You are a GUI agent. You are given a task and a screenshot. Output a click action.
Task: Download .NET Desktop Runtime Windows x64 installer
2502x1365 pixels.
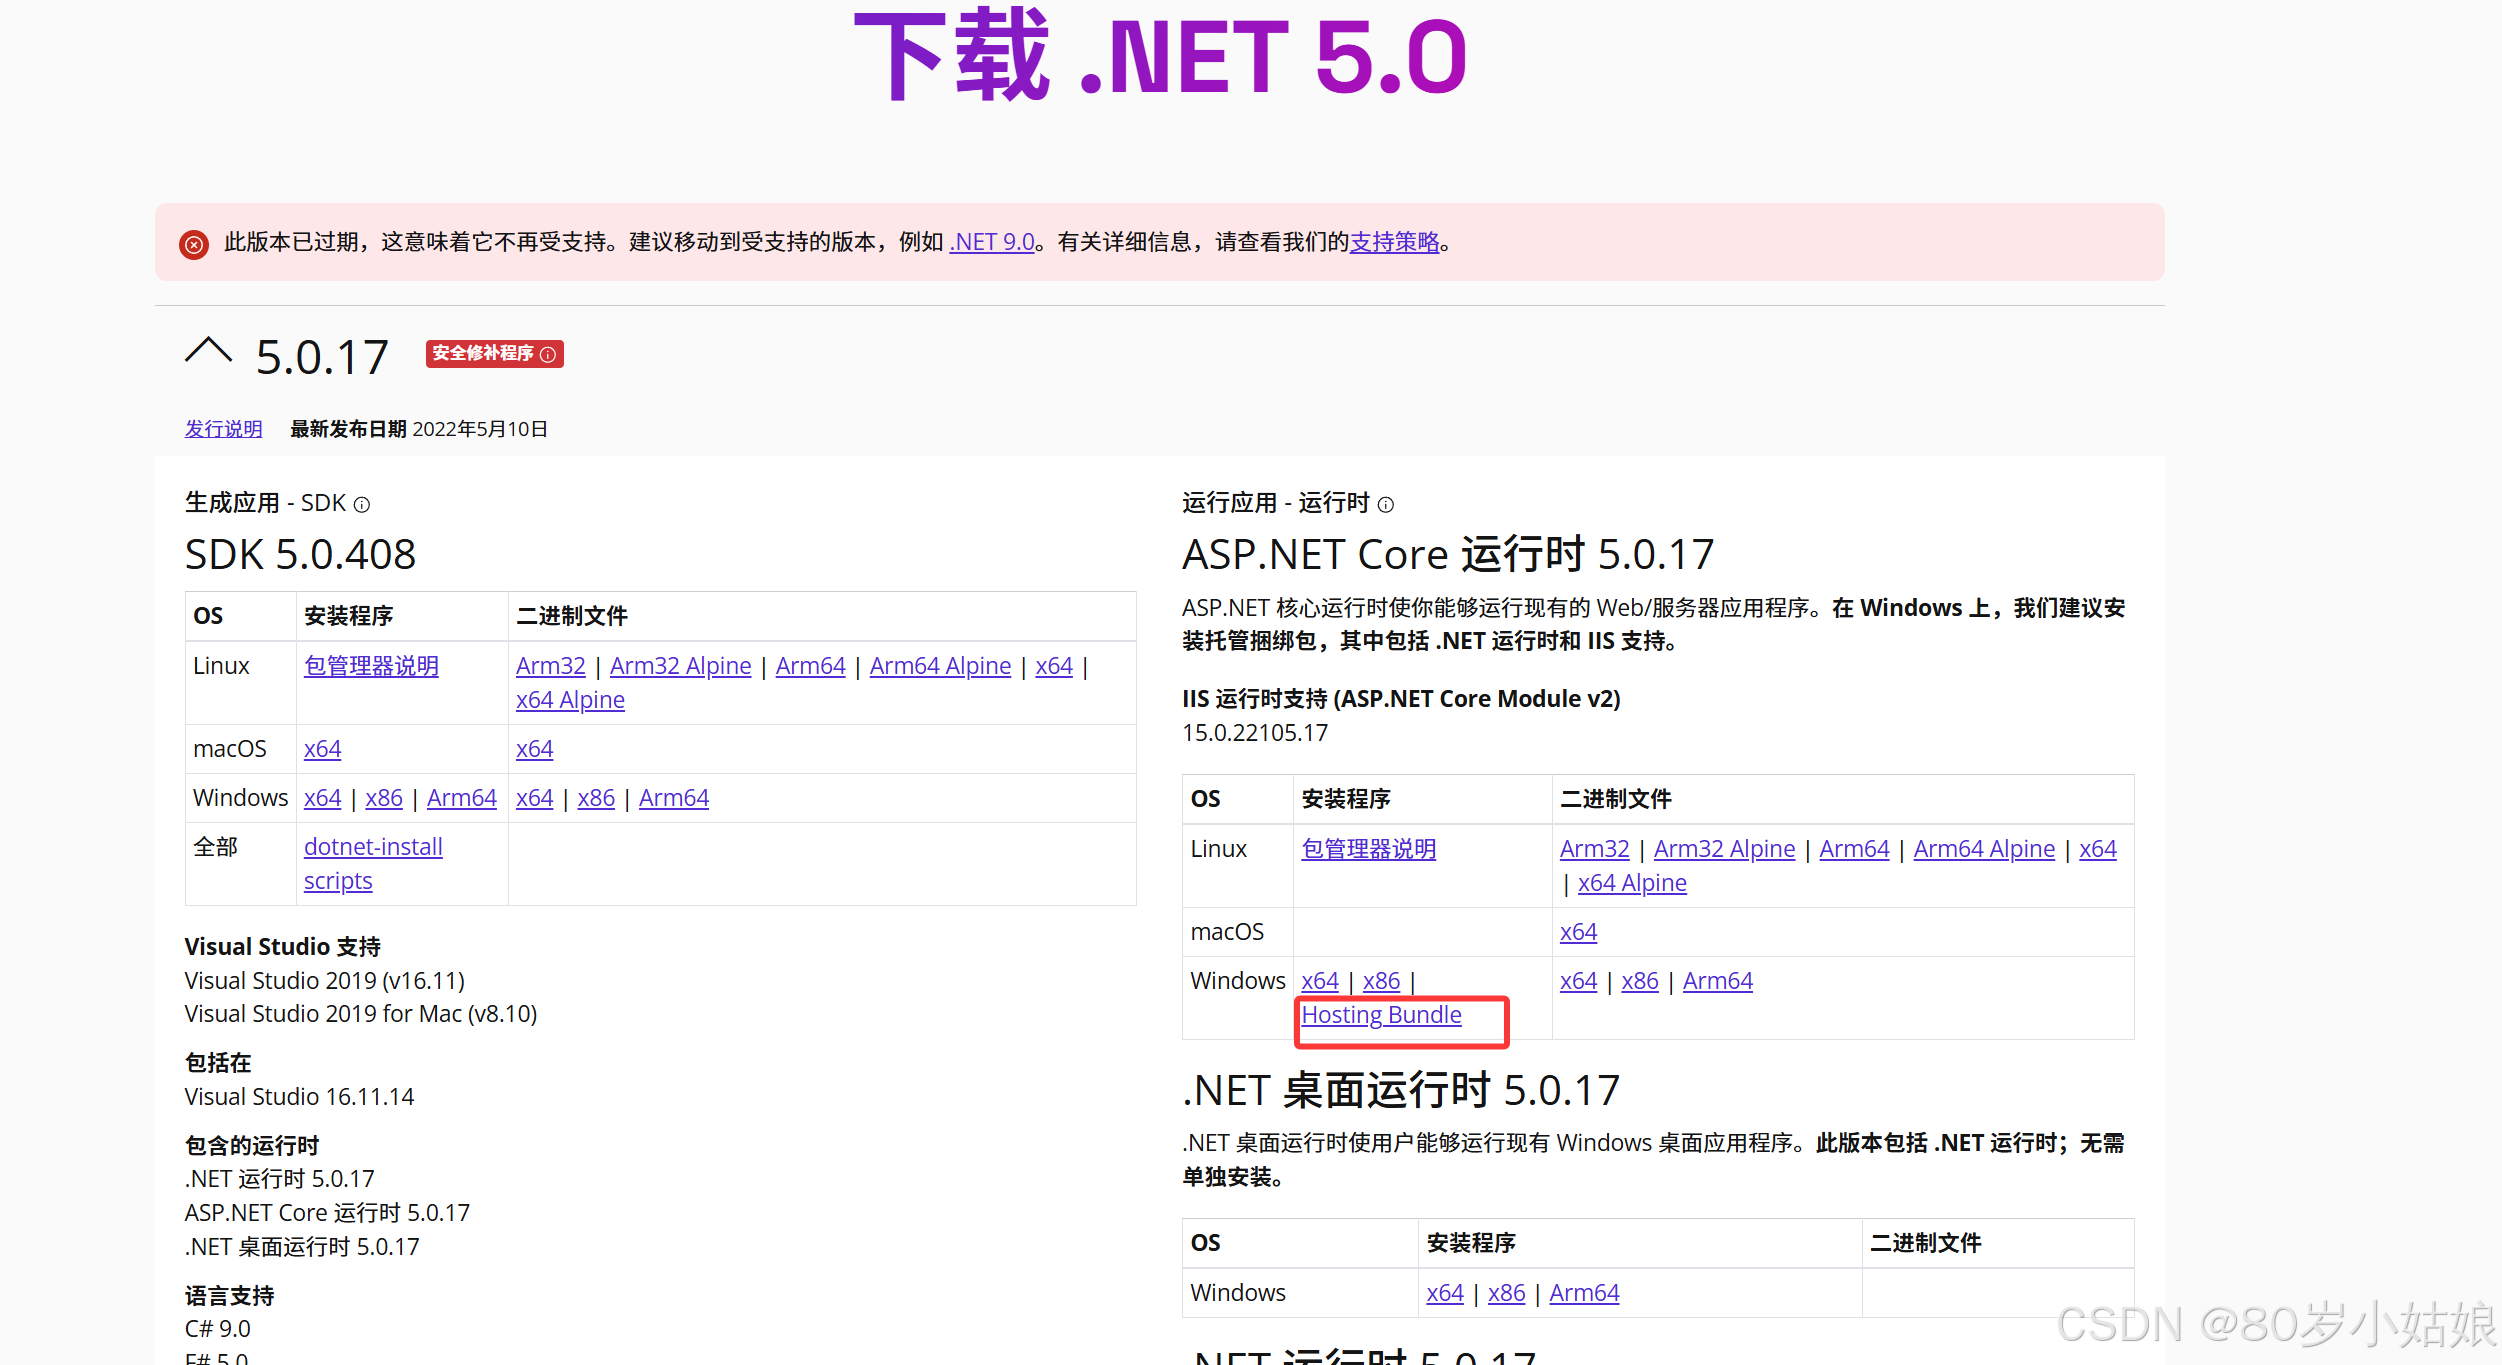tap(1445, 1293)
